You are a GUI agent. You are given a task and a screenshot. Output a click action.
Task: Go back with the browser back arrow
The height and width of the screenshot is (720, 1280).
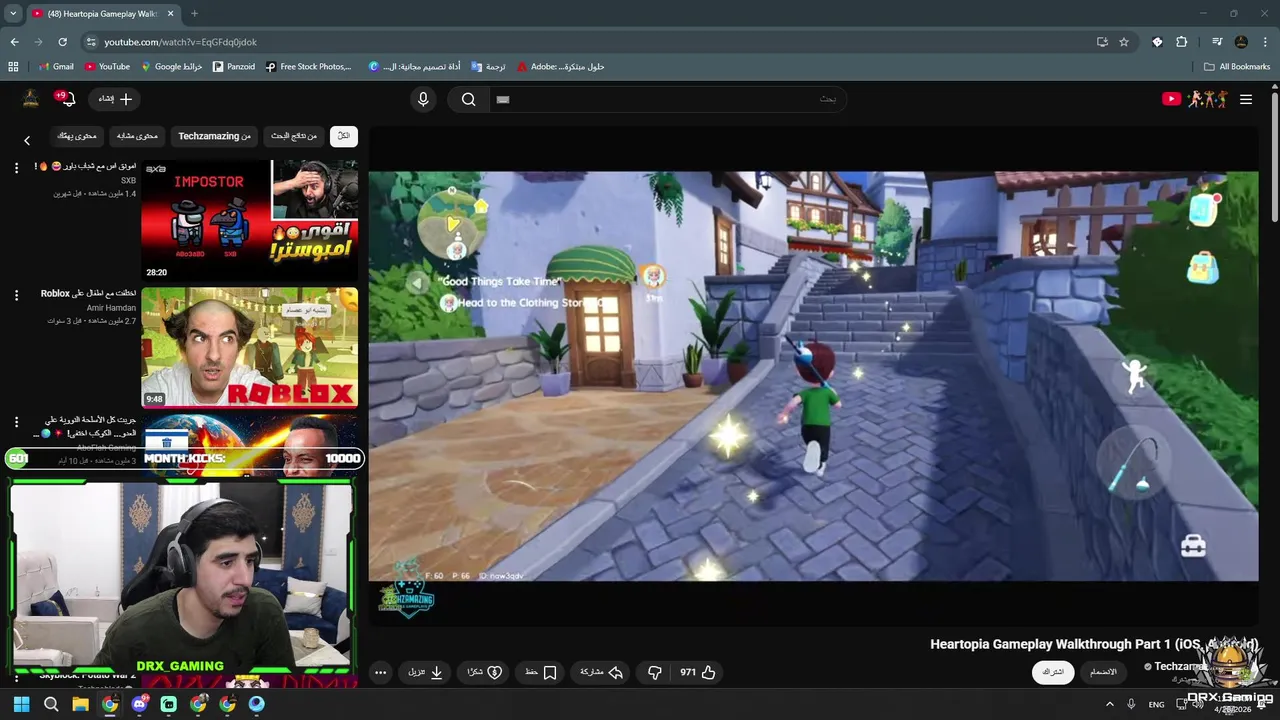point(14,42)
